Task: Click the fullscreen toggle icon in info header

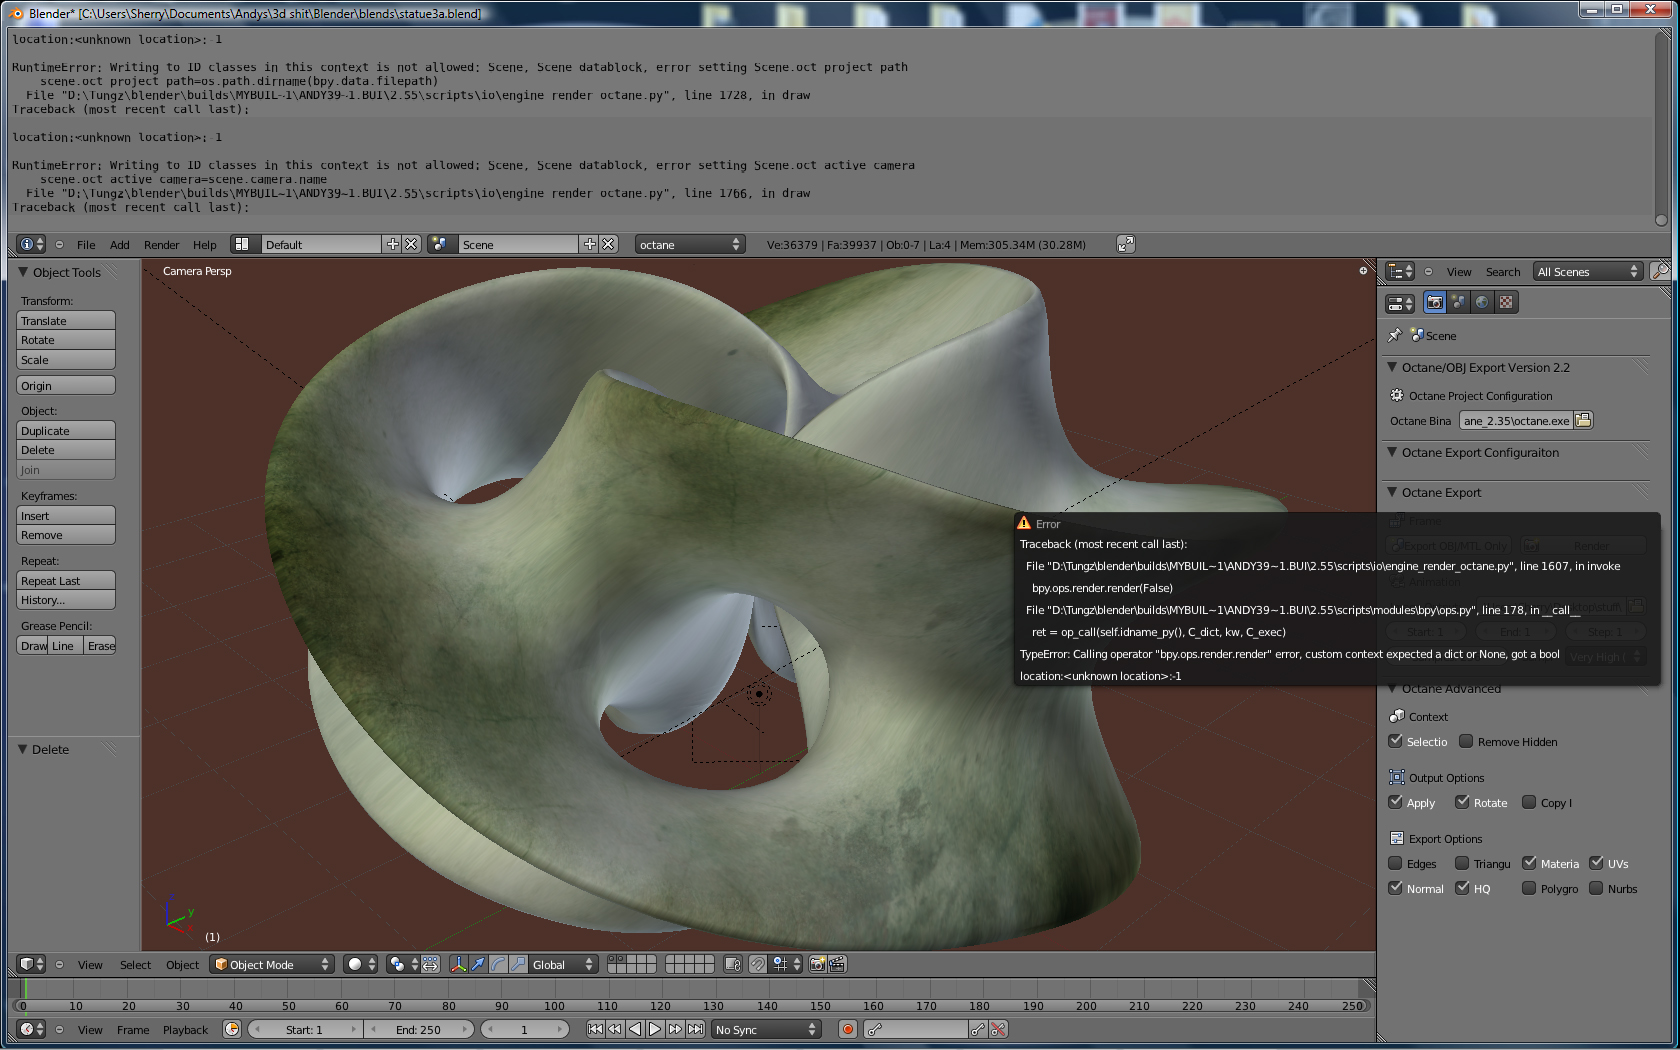Action: (x=1125, y=244)
